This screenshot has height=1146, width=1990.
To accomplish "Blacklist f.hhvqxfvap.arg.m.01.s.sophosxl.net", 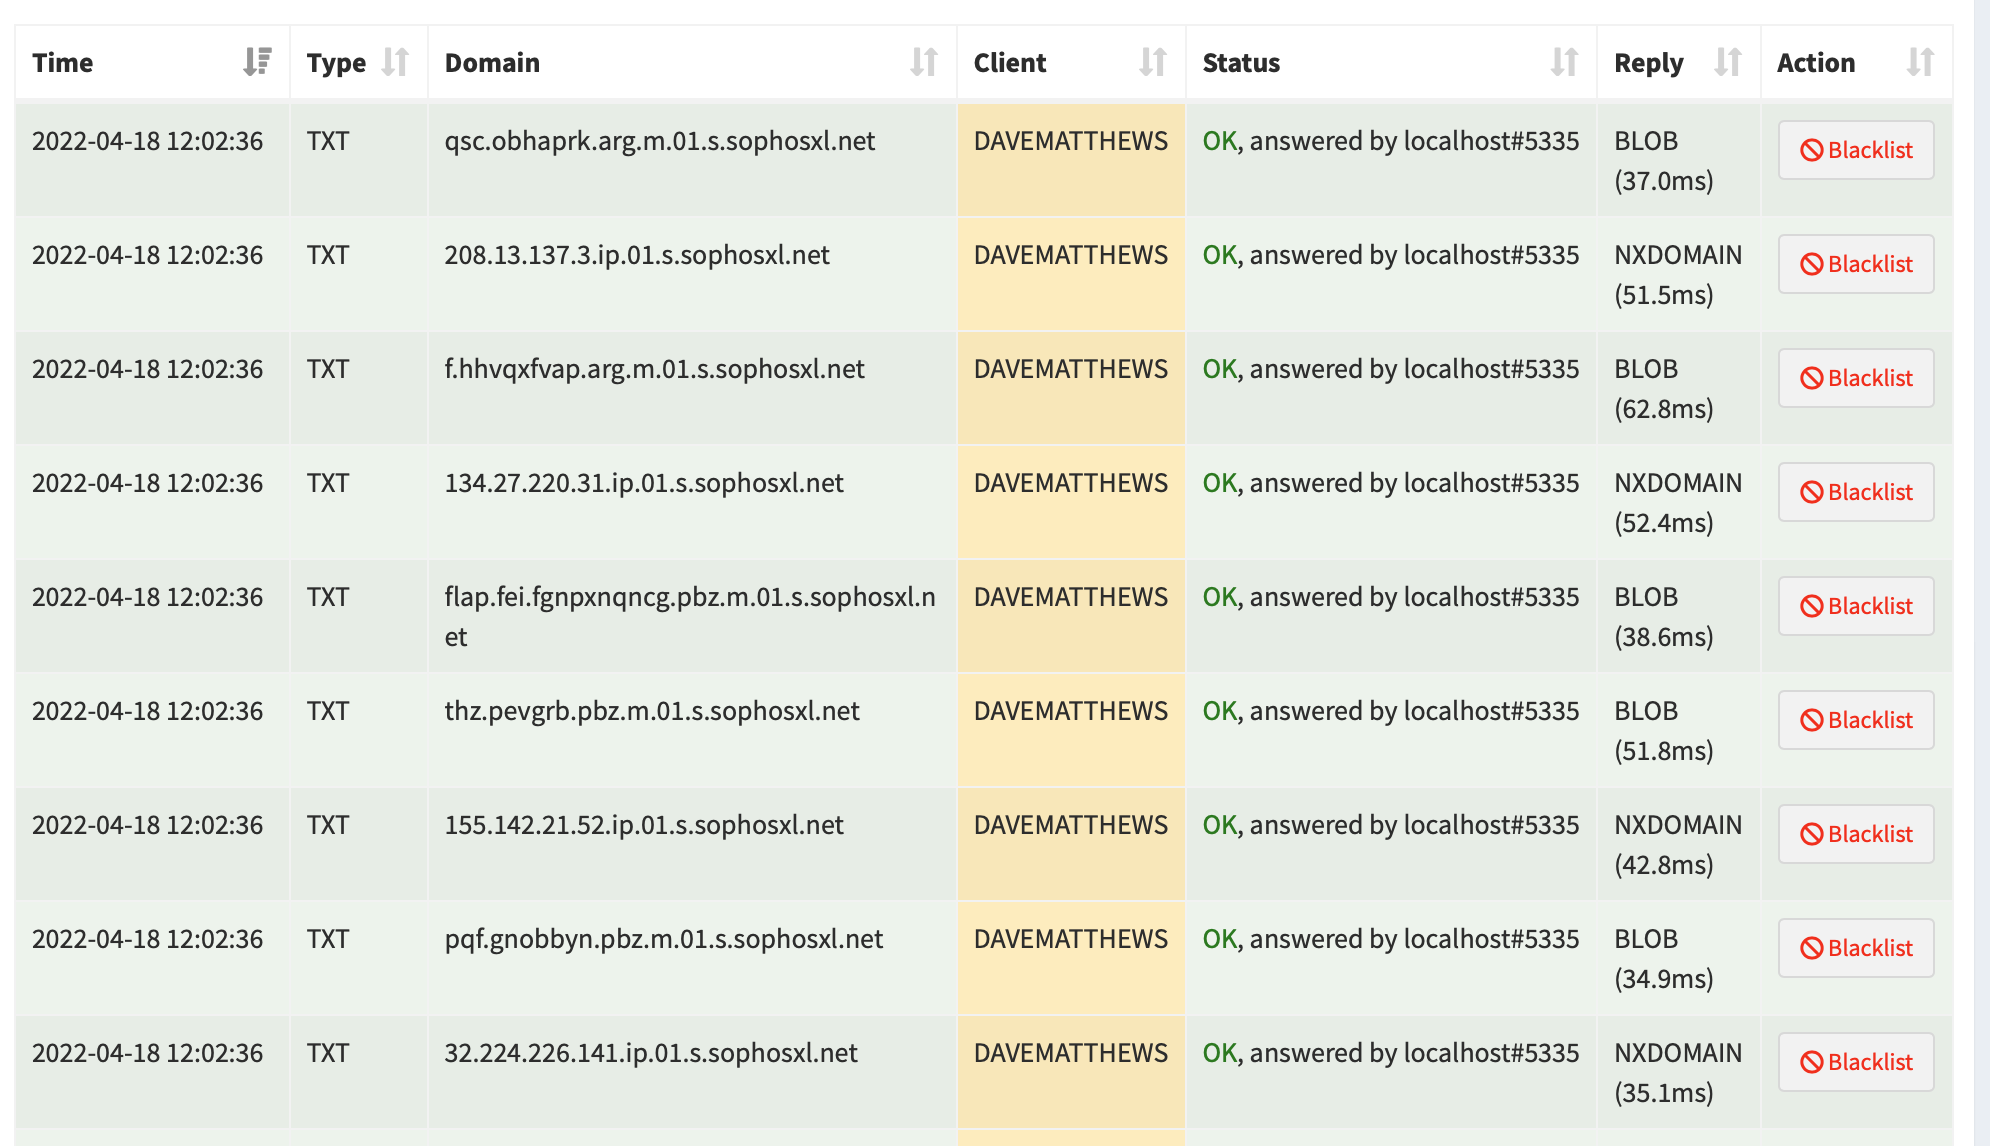I will [x=1856, y=378].
